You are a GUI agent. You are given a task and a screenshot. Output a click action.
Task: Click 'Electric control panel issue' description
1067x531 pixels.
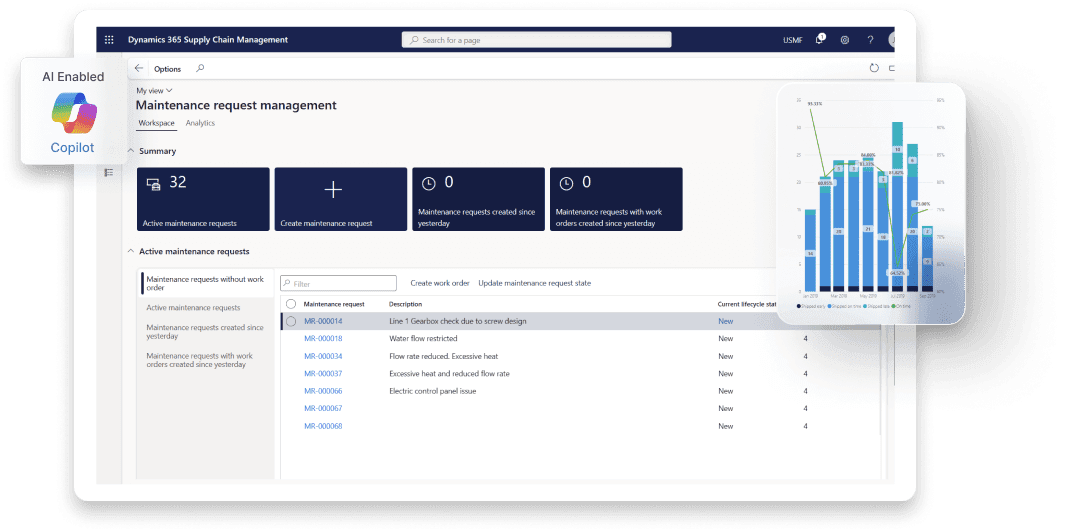tap(433, 391)
